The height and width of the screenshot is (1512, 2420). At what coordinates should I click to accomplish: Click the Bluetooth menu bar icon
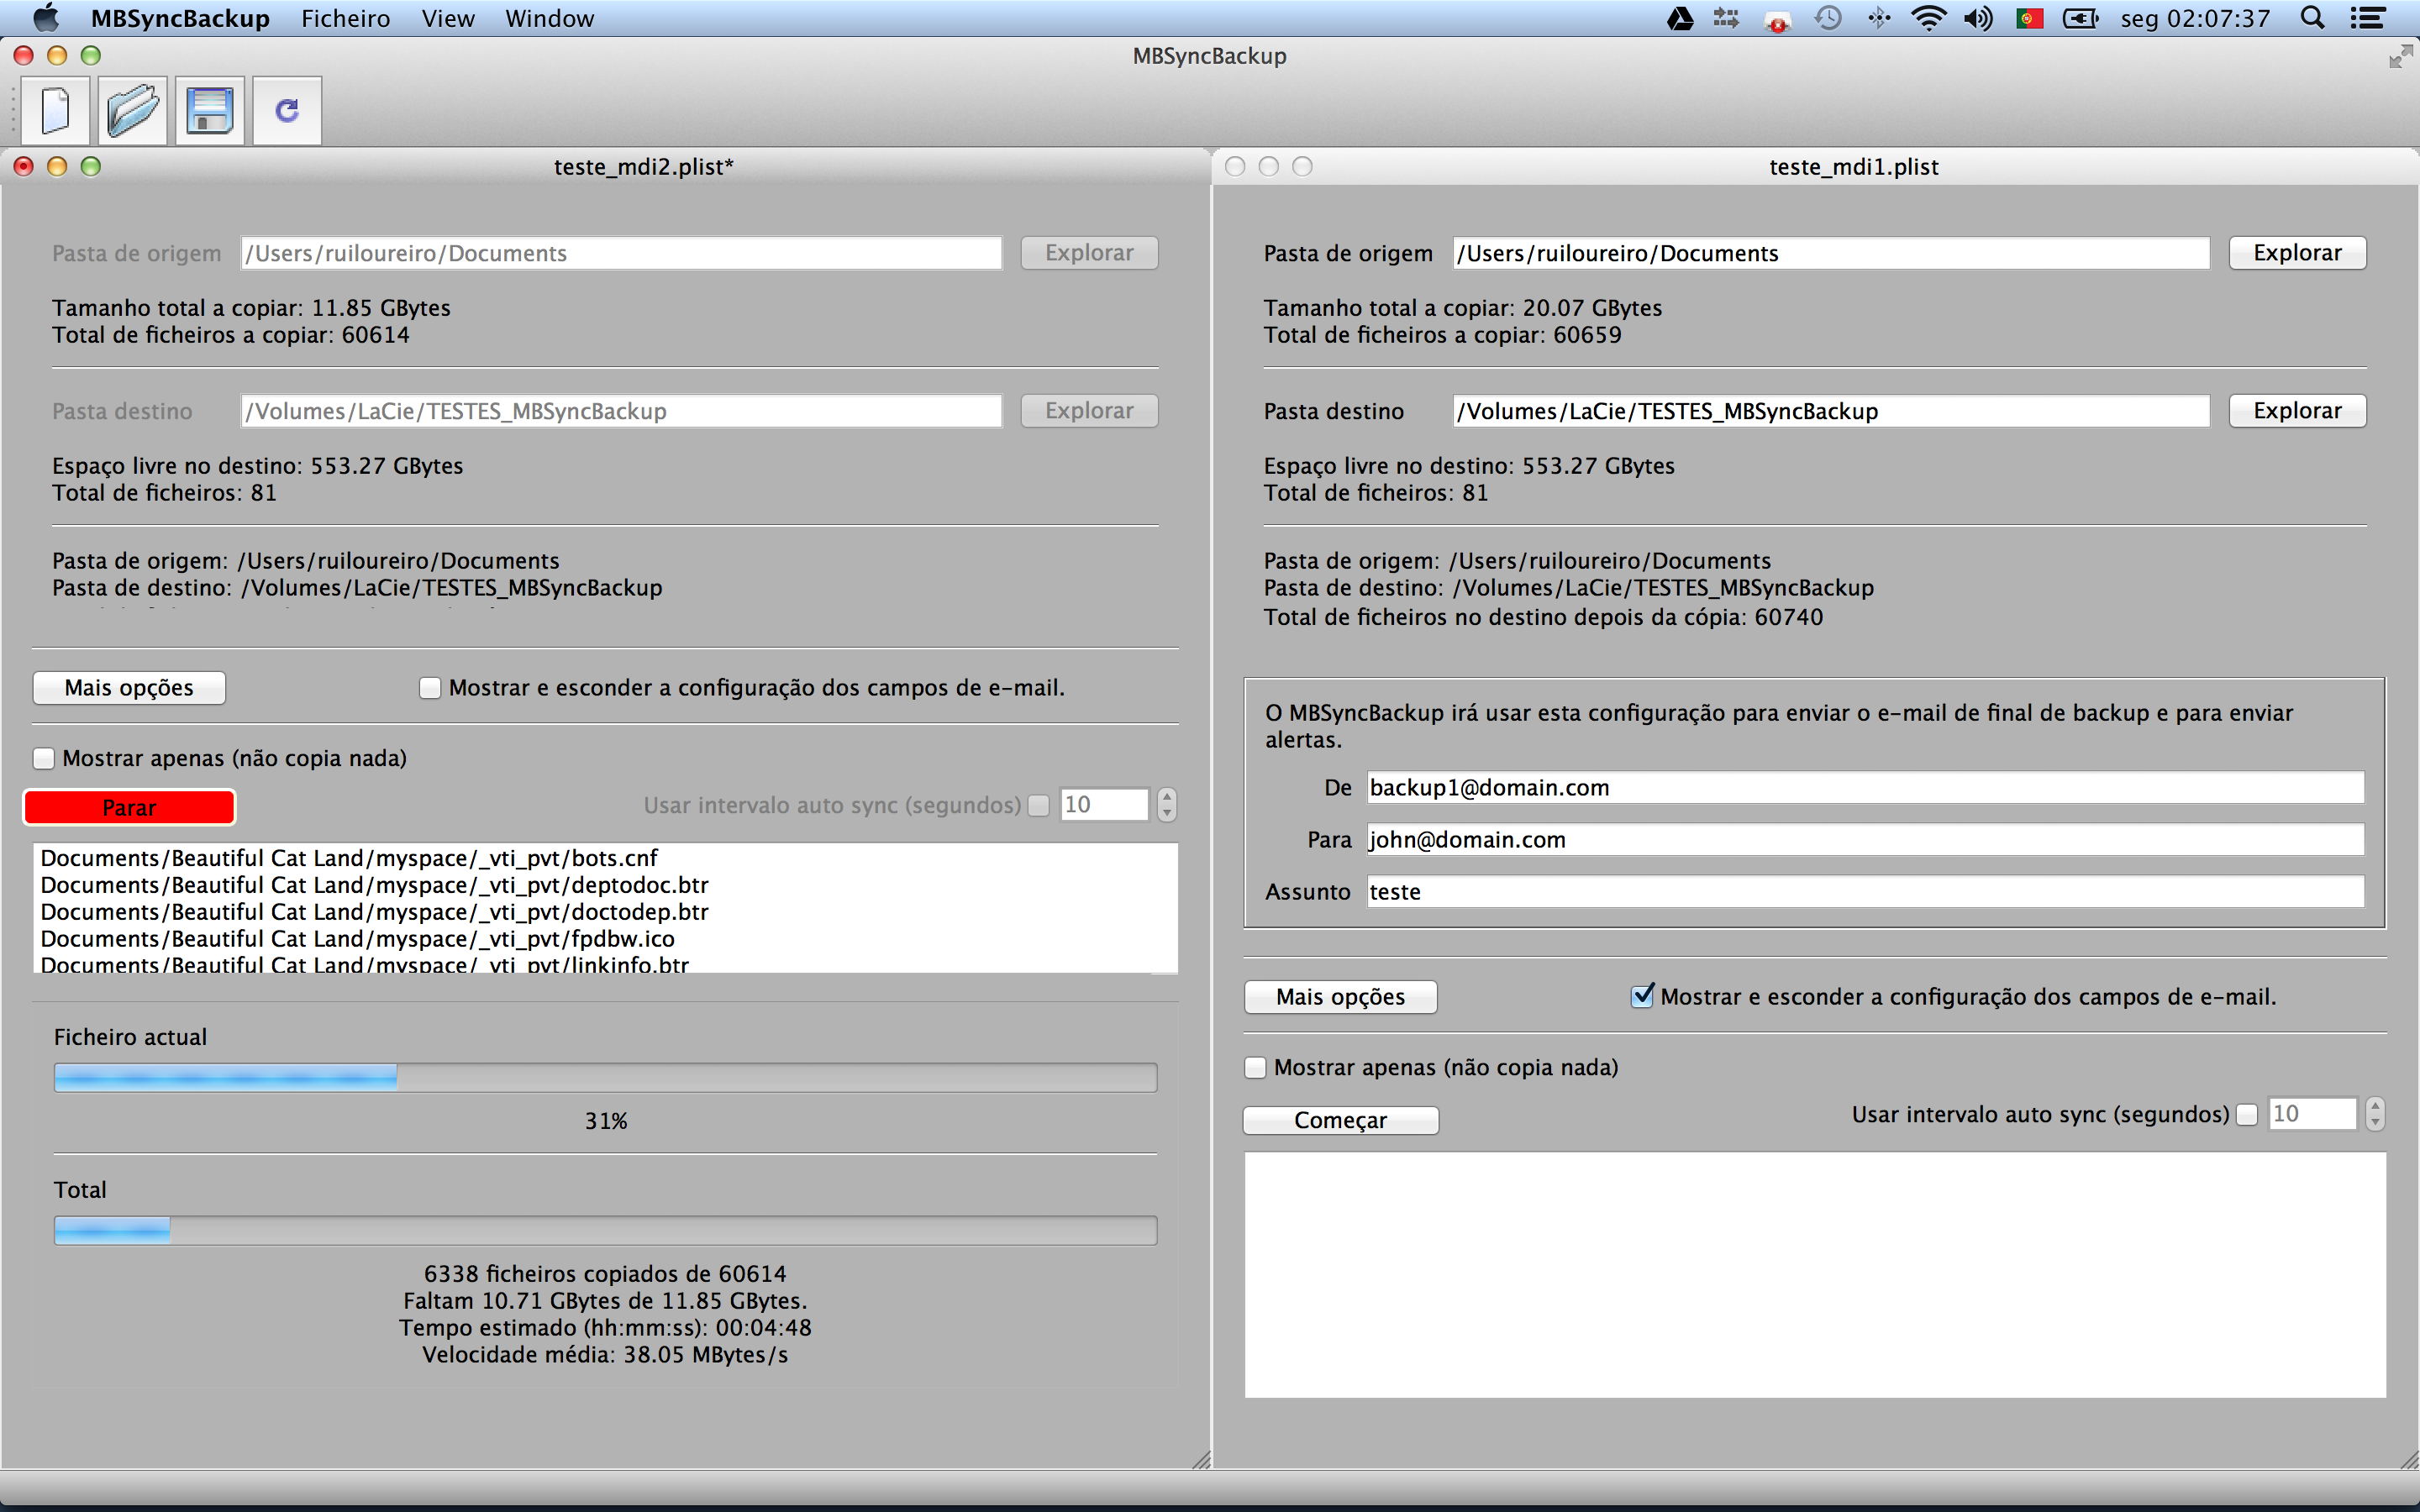pos(1879,18)
